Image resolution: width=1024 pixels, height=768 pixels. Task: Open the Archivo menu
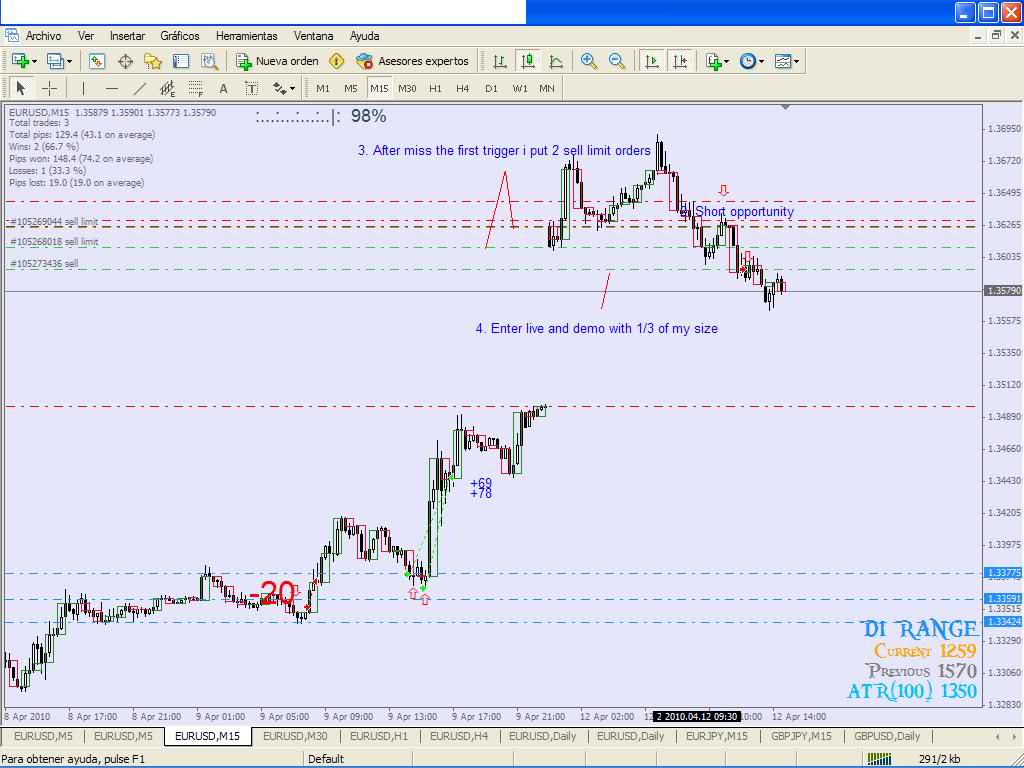(x=43, y=36)
